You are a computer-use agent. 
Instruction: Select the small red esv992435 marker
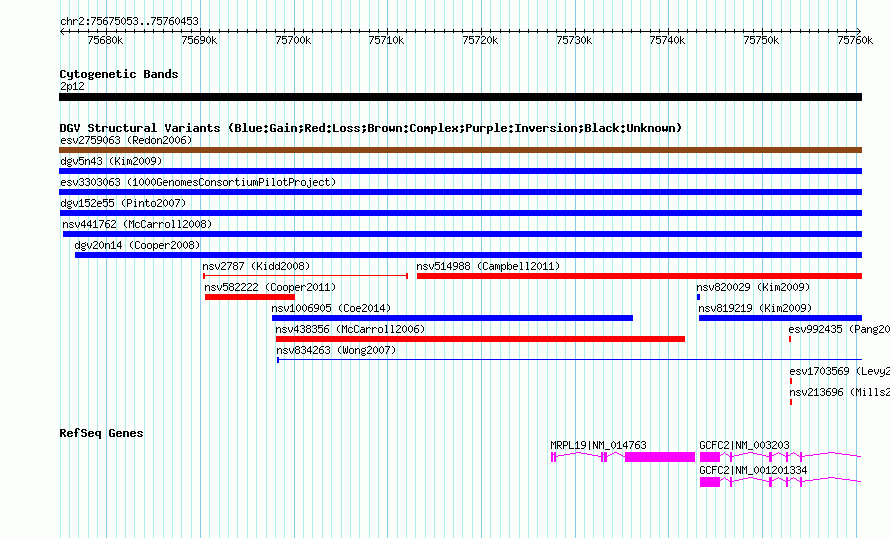point(790,339)
